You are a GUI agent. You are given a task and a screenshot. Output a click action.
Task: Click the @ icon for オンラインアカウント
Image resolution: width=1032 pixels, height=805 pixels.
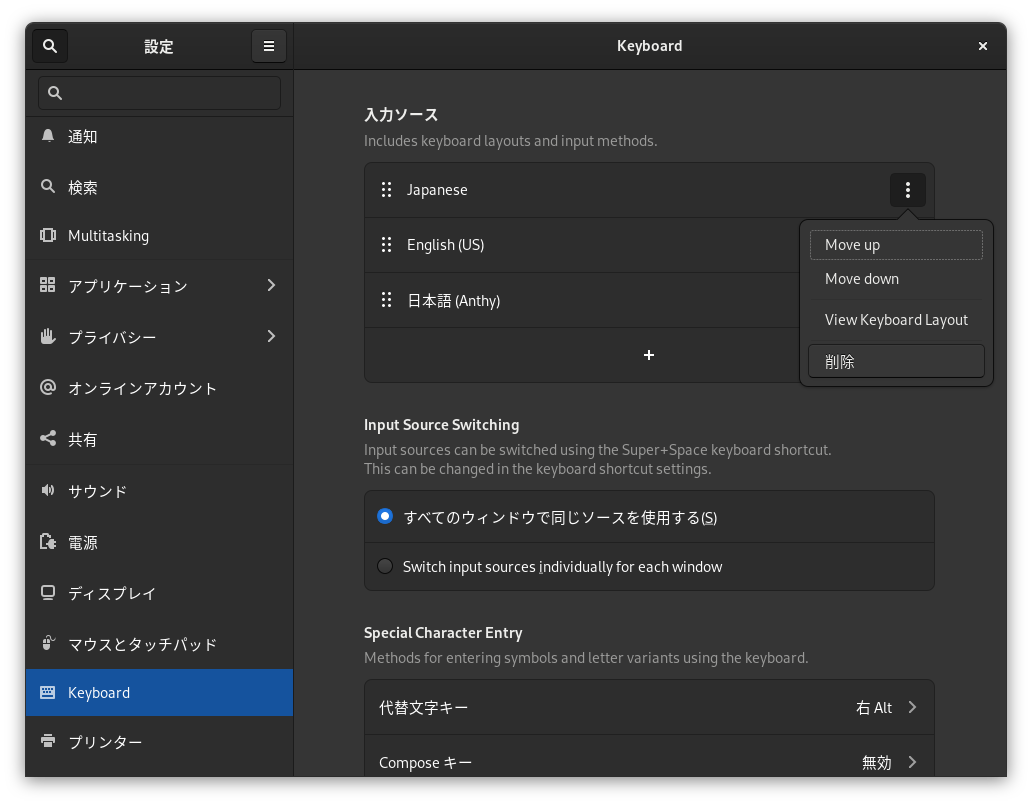tap(47, 387)
